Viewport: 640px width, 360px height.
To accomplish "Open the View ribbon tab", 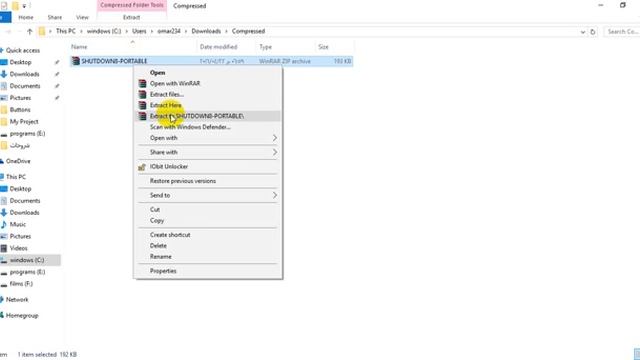I will 82,17.
